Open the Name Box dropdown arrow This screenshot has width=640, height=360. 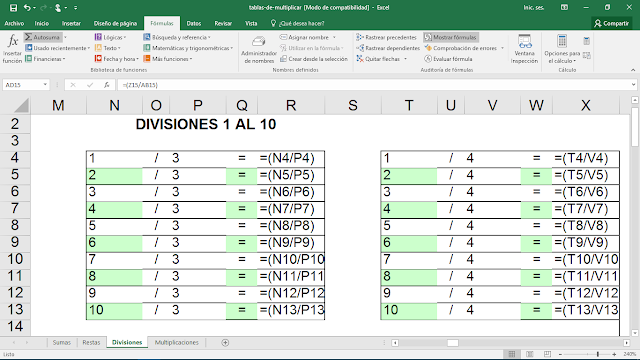[x=45, y=85]
